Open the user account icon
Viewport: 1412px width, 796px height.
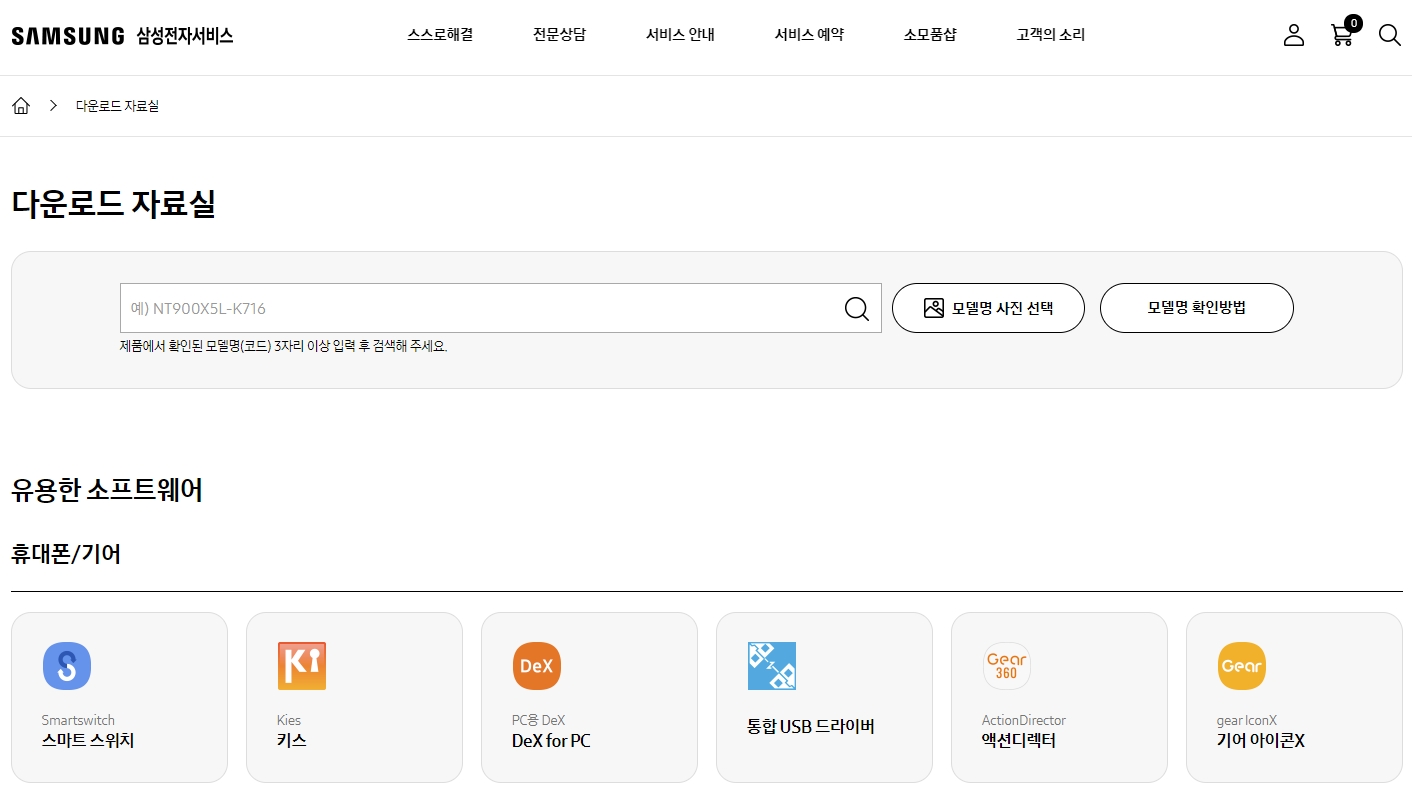point(1294,35)
